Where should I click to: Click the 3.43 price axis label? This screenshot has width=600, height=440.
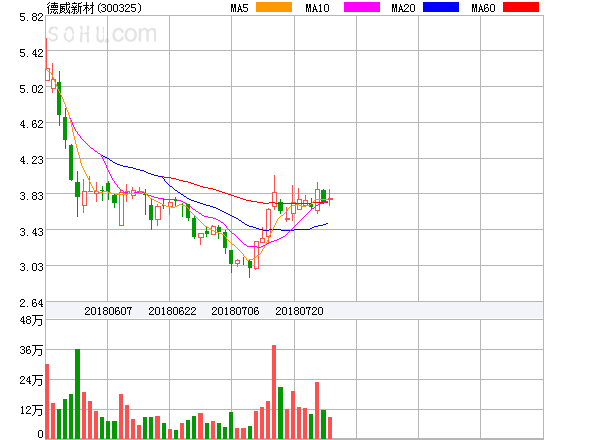pos(31,232)
